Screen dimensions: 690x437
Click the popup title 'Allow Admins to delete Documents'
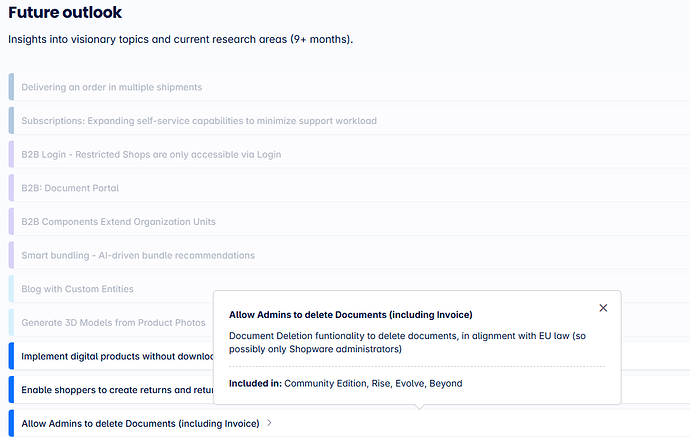(351, 315)
